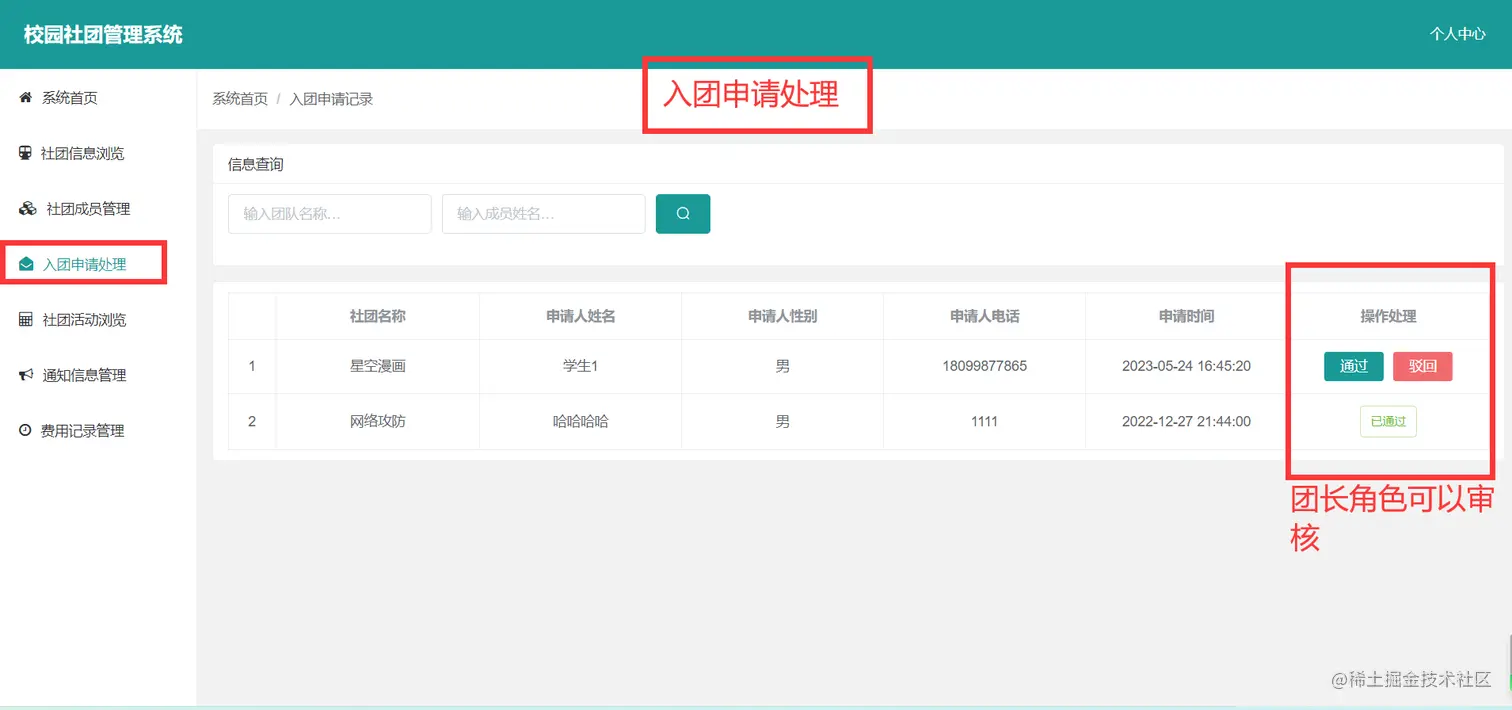Viewport: 1512px width, 710px height.
Task: Click the 操作处理 column header
Action: 1388,316
